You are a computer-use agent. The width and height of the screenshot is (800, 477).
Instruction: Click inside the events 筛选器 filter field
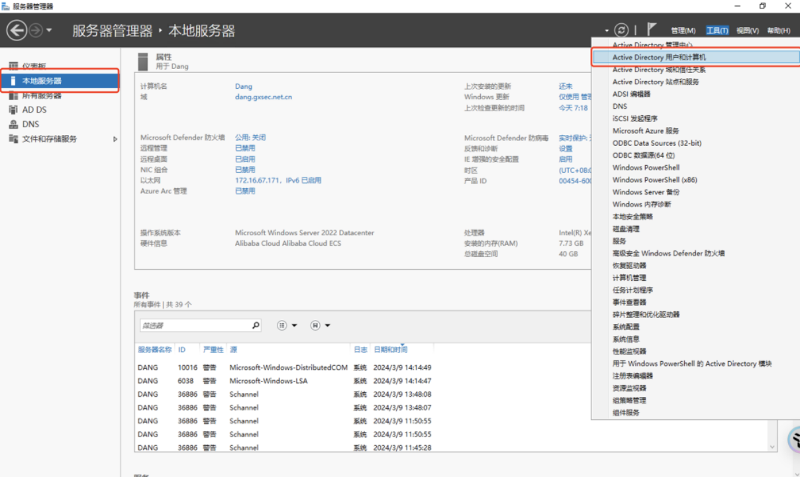195,325
